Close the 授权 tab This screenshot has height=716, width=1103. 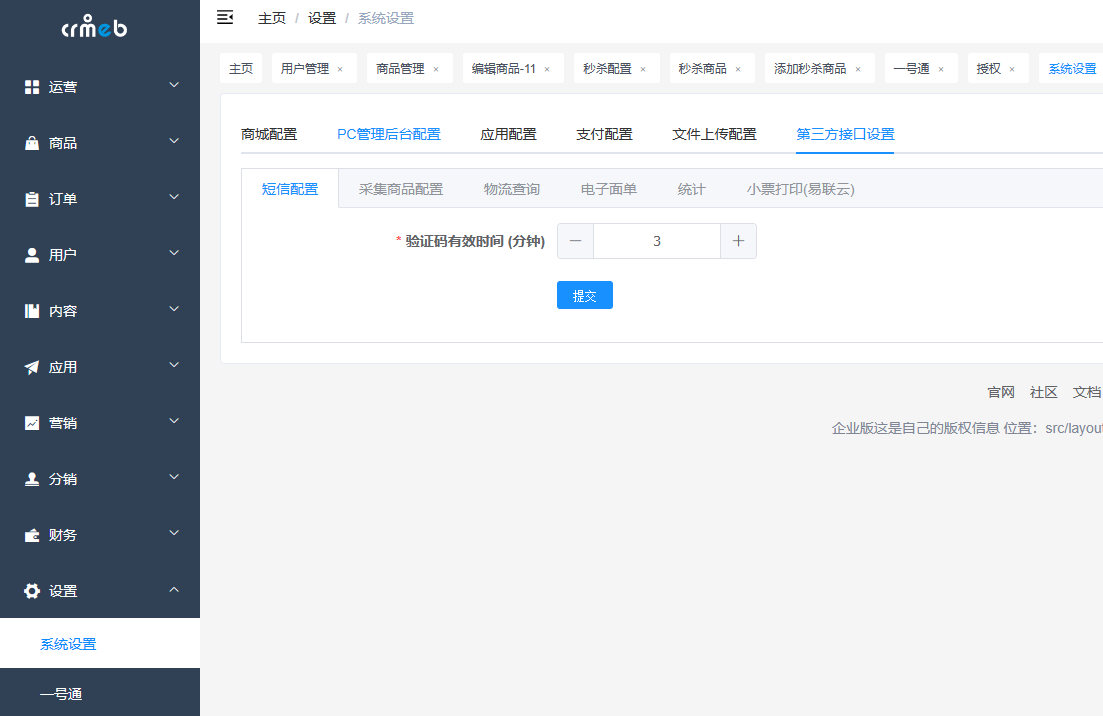[x=1012, y=69]
